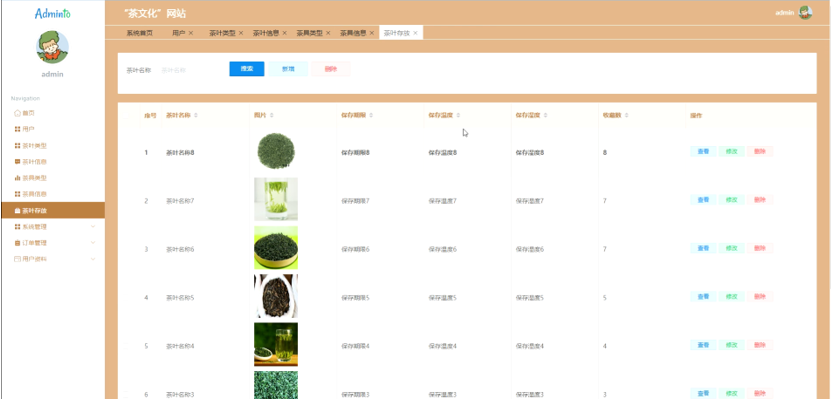Image resolution: width=831 pixels, height=401 pixels.
Task: View row 茶叶名称7 with 查看
Action: (x=703, y=200)
